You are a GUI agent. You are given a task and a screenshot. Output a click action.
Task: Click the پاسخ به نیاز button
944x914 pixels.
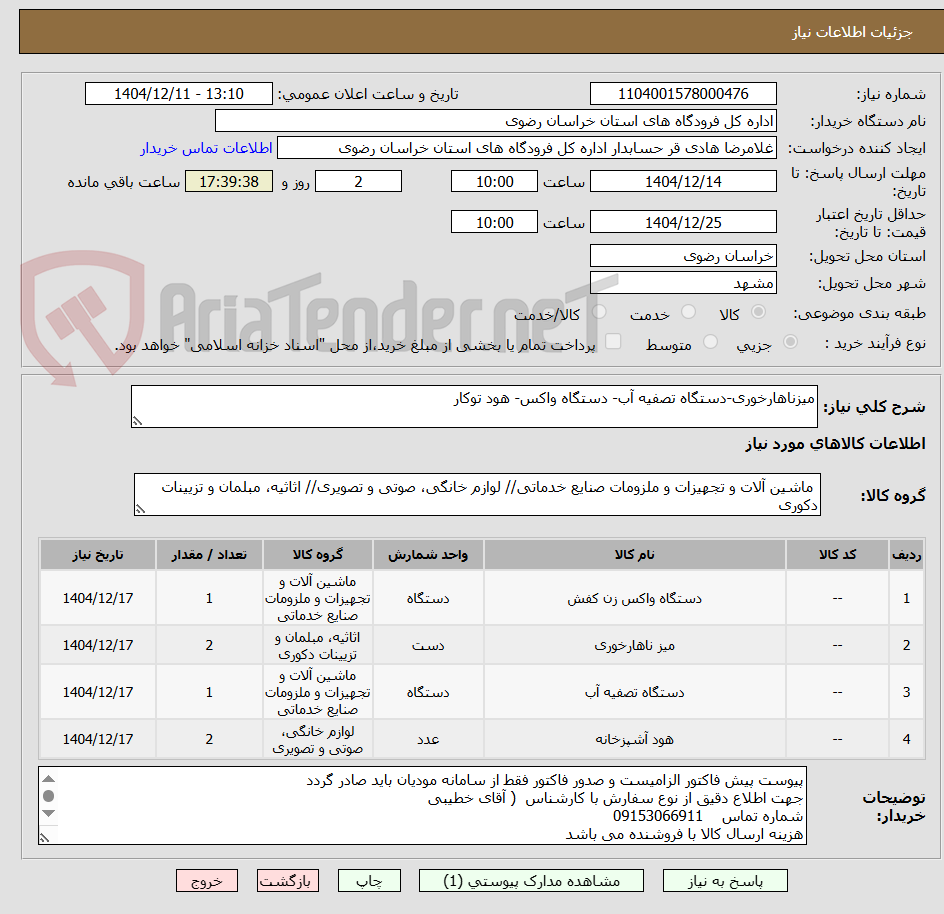(725, 881)
